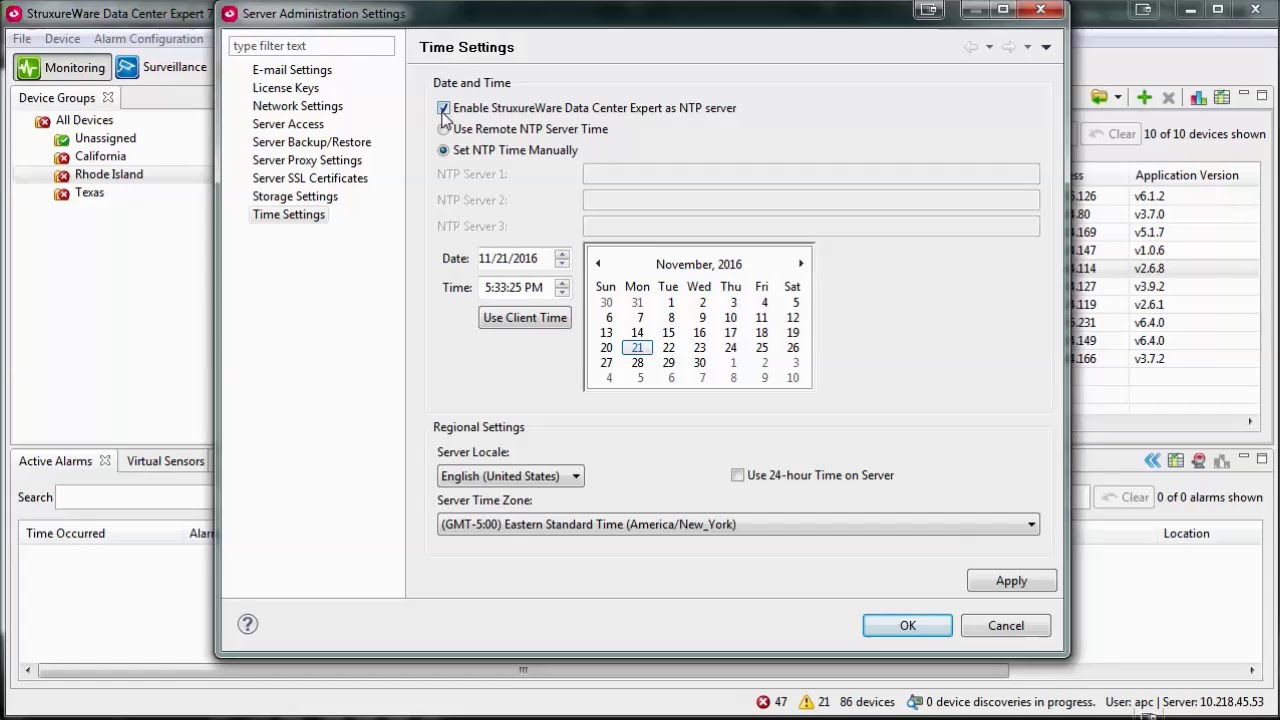Click the Apply button
1280x720 pixels.
click(x=1011, y=581)
